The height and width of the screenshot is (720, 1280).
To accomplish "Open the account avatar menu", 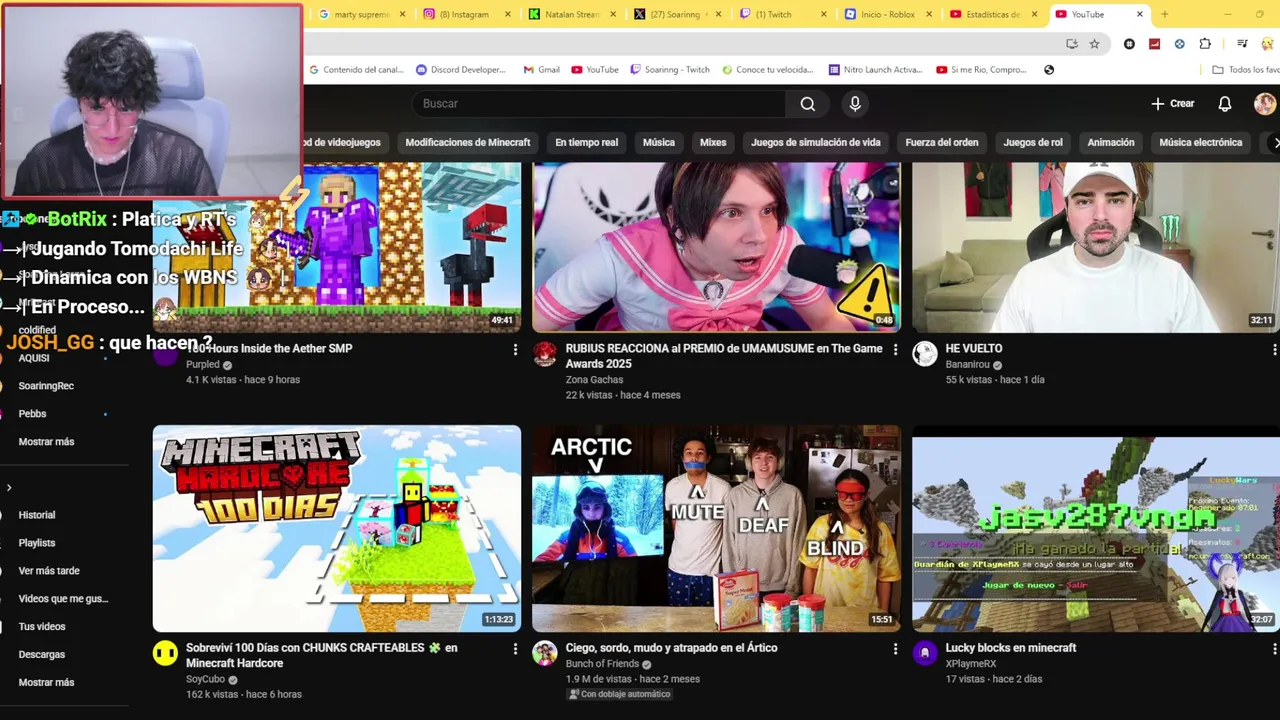I will 1265,104.
